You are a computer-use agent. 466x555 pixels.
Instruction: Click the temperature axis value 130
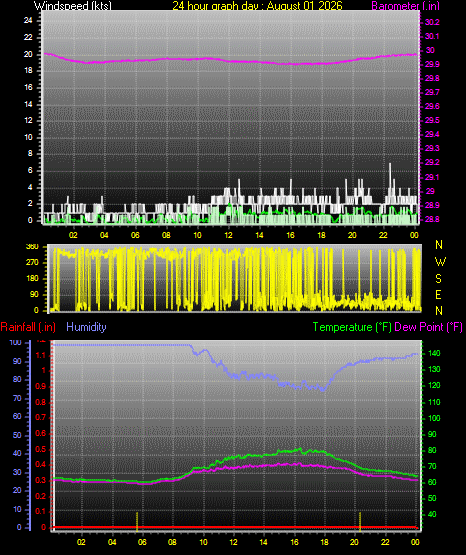click(435, 370)
